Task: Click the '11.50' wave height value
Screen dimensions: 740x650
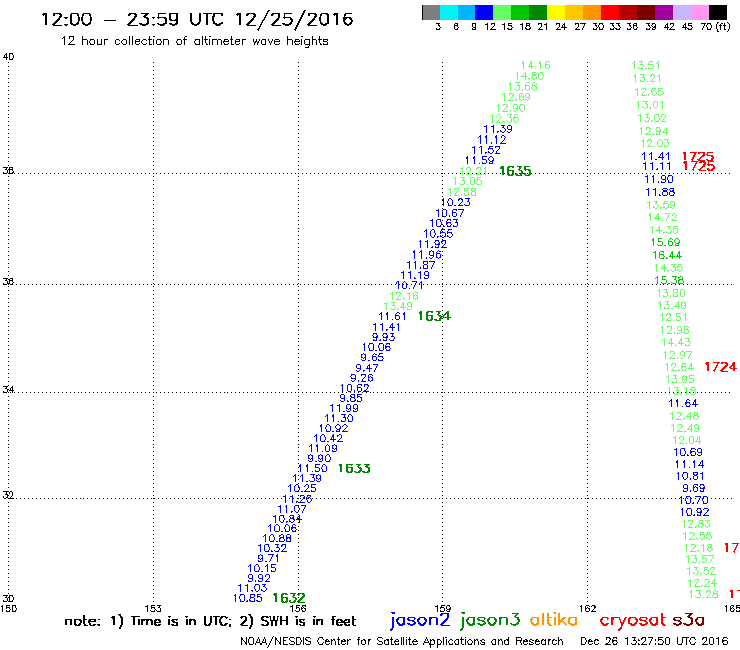Action: pos(312,468)
